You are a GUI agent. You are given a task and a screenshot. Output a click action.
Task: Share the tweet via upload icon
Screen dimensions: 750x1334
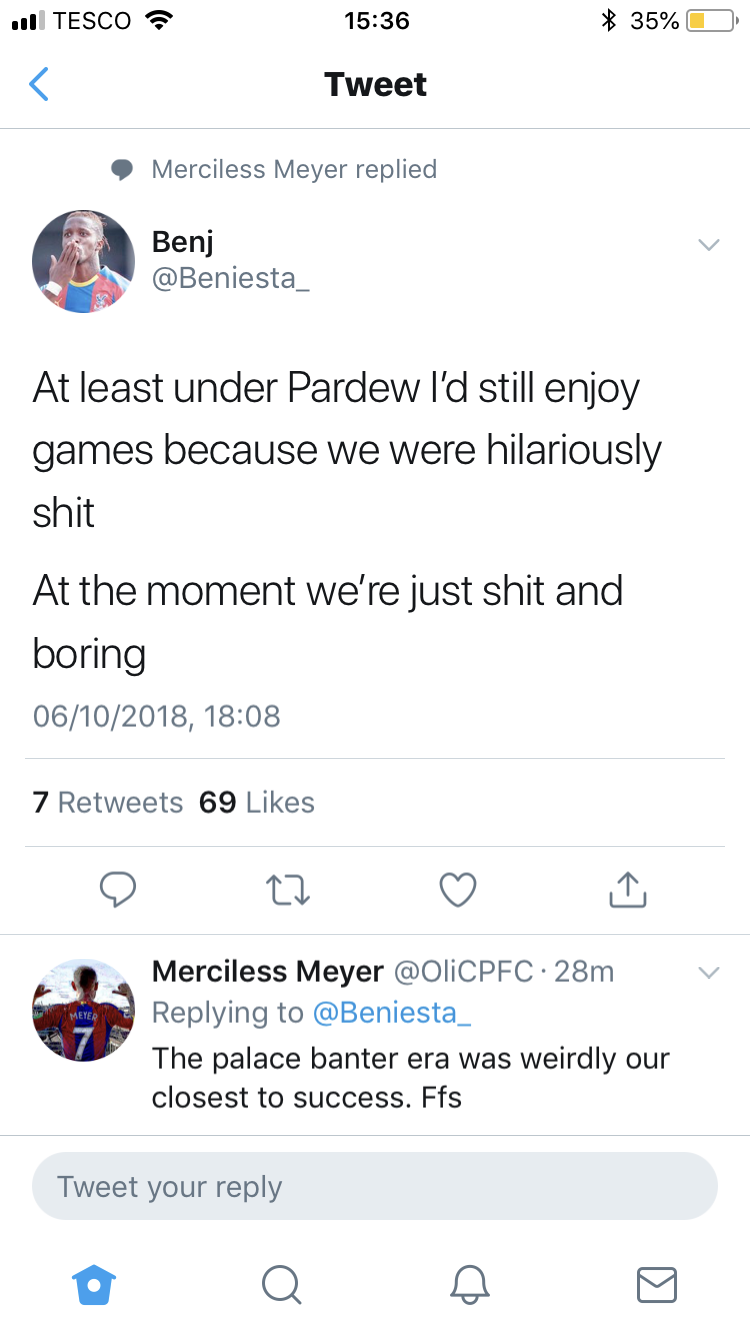pos(628,888)
